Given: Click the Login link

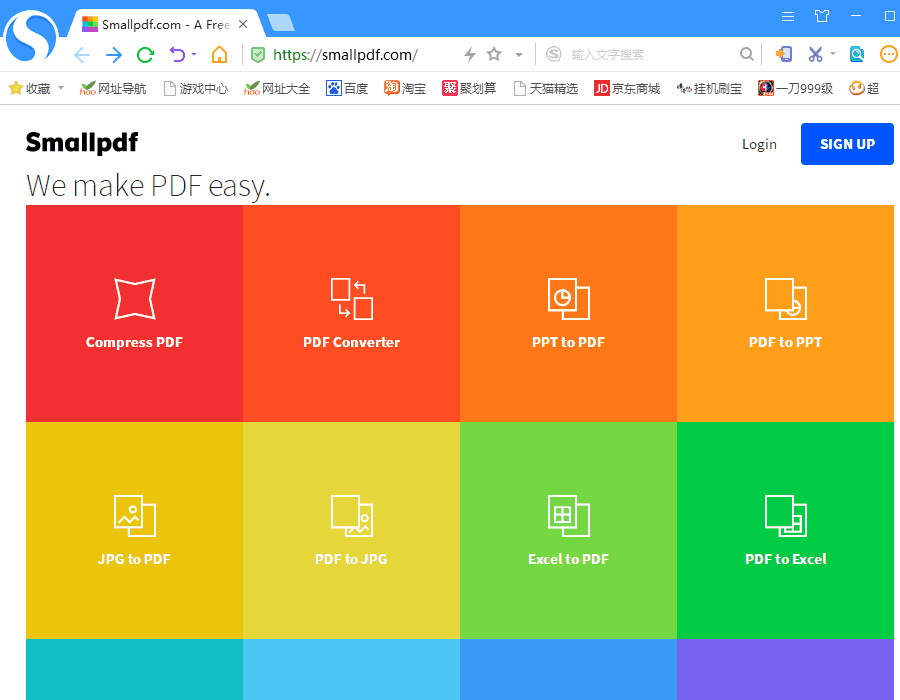Looking at the screenshot, I should 759,144.
